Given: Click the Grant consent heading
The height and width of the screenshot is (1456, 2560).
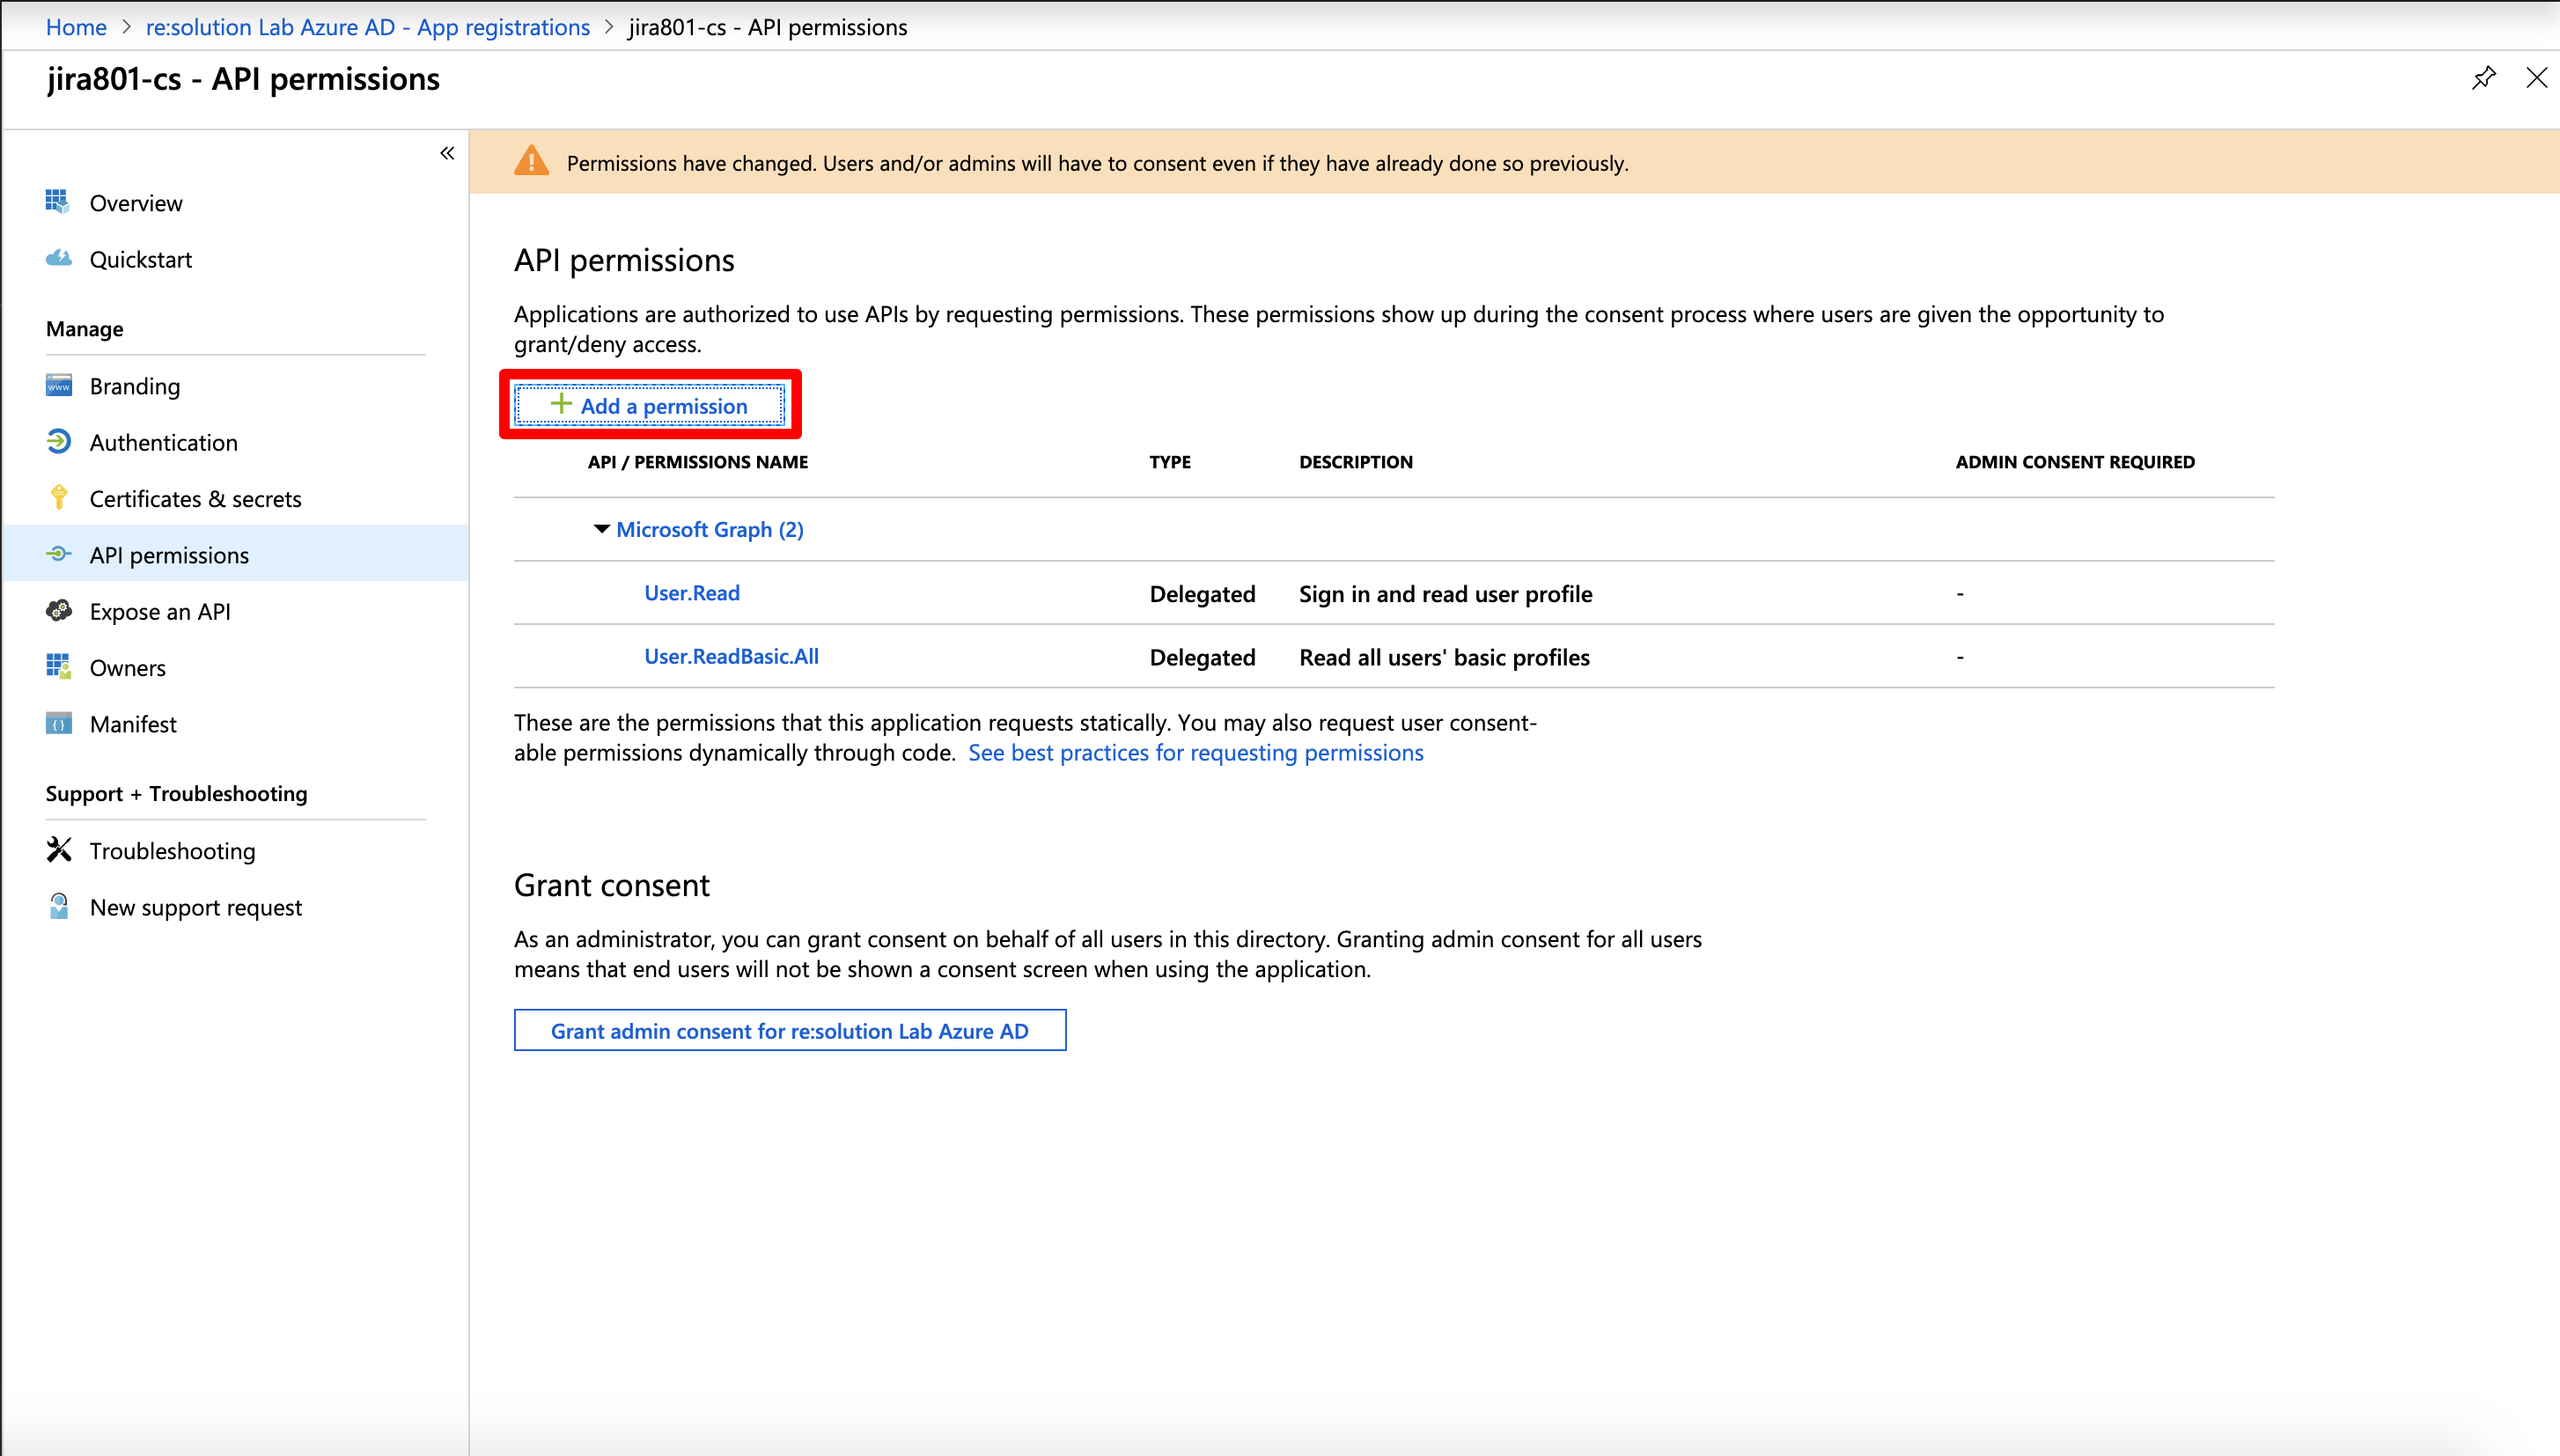Looking at the screenshot, I should click(612, 885).
